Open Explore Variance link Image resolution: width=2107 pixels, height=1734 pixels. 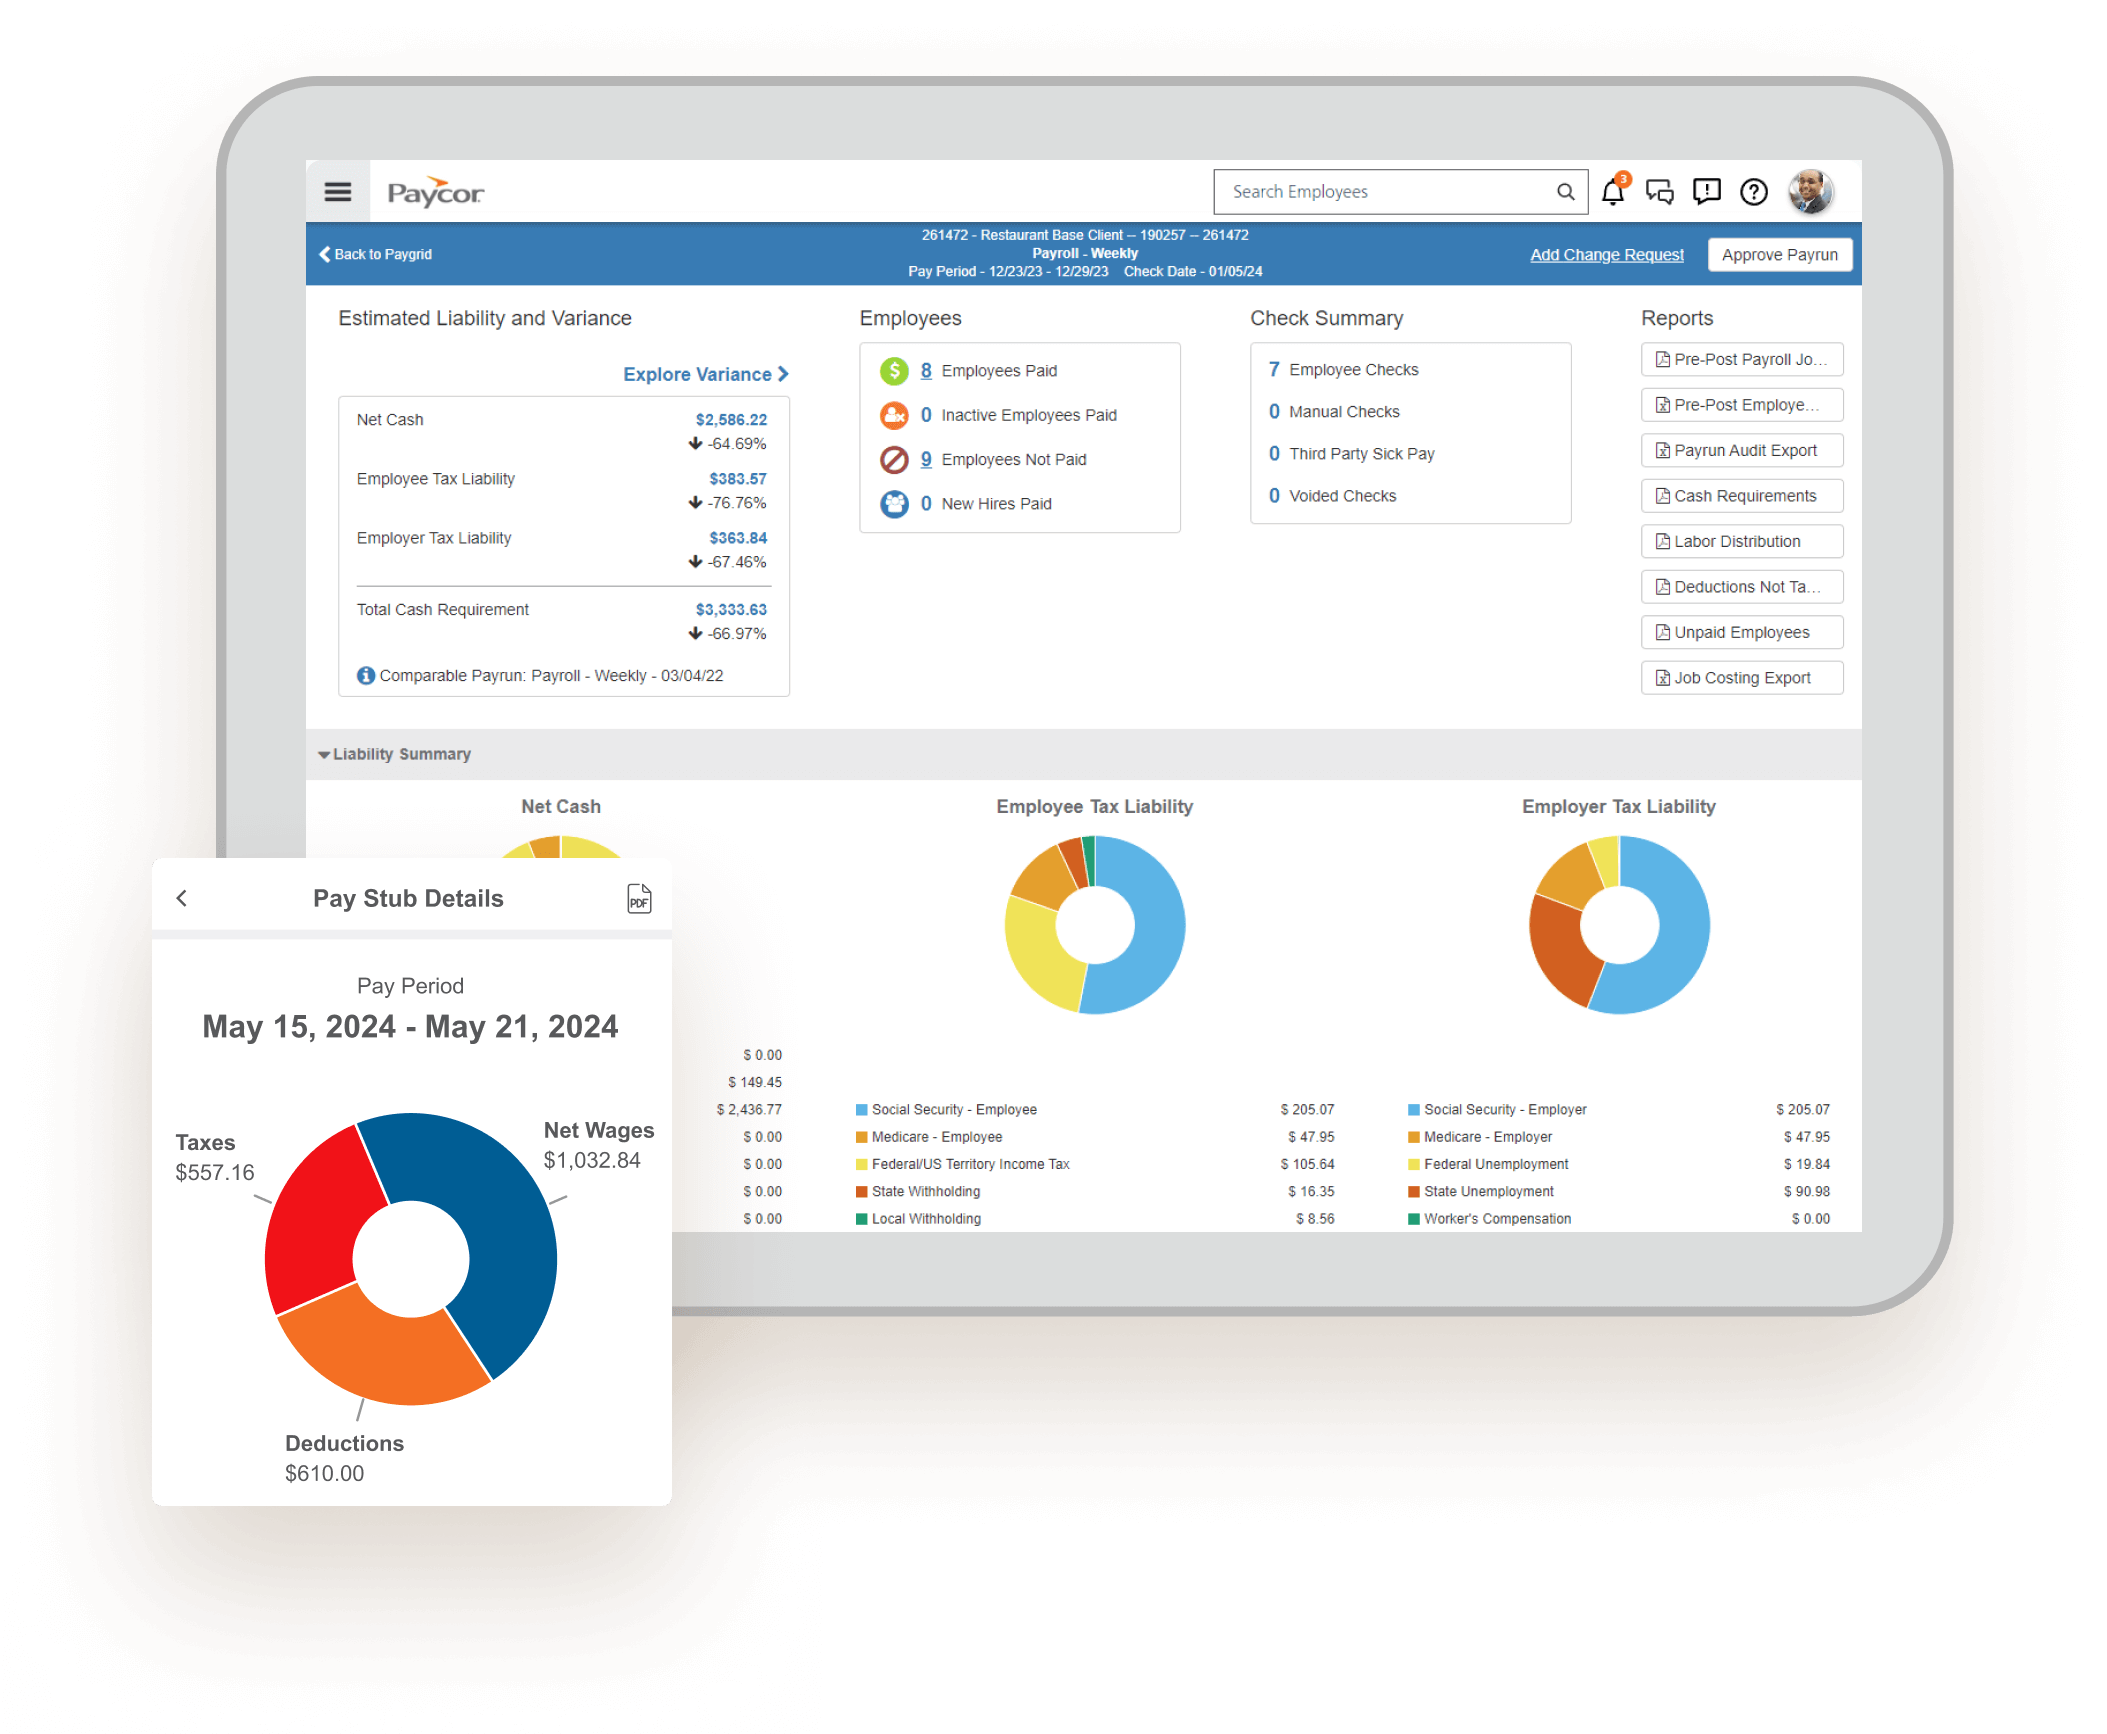pos(706,374)
